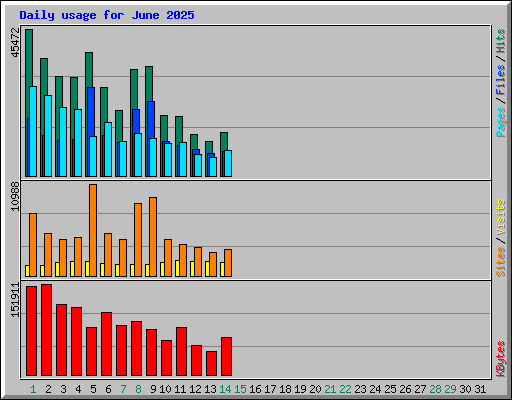
Task: Click day 1 on the x-axis
Action: (x=33, y=389)
